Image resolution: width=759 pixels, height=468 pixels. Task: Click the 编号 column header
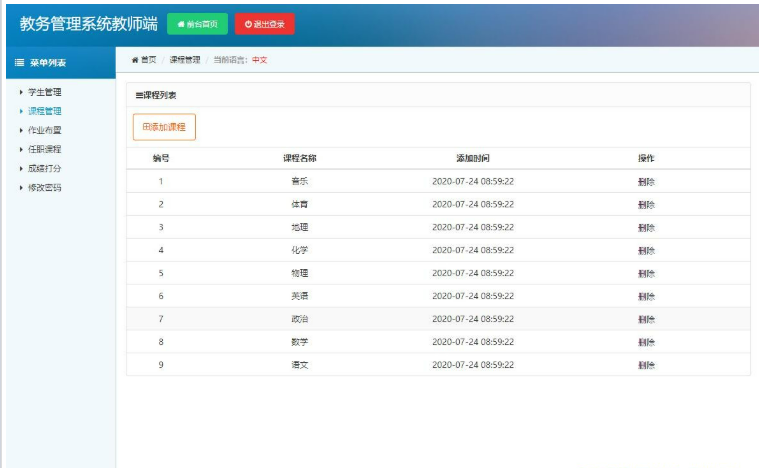[x=161, y=158]
